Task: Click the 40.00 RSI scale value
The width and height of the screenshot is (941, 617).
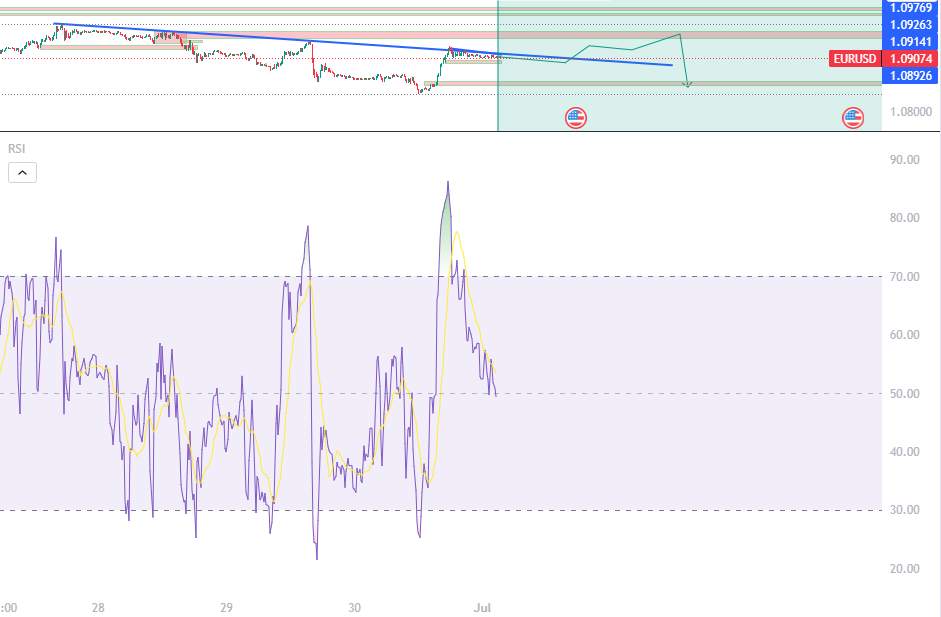Action: (x=904, y=452)
